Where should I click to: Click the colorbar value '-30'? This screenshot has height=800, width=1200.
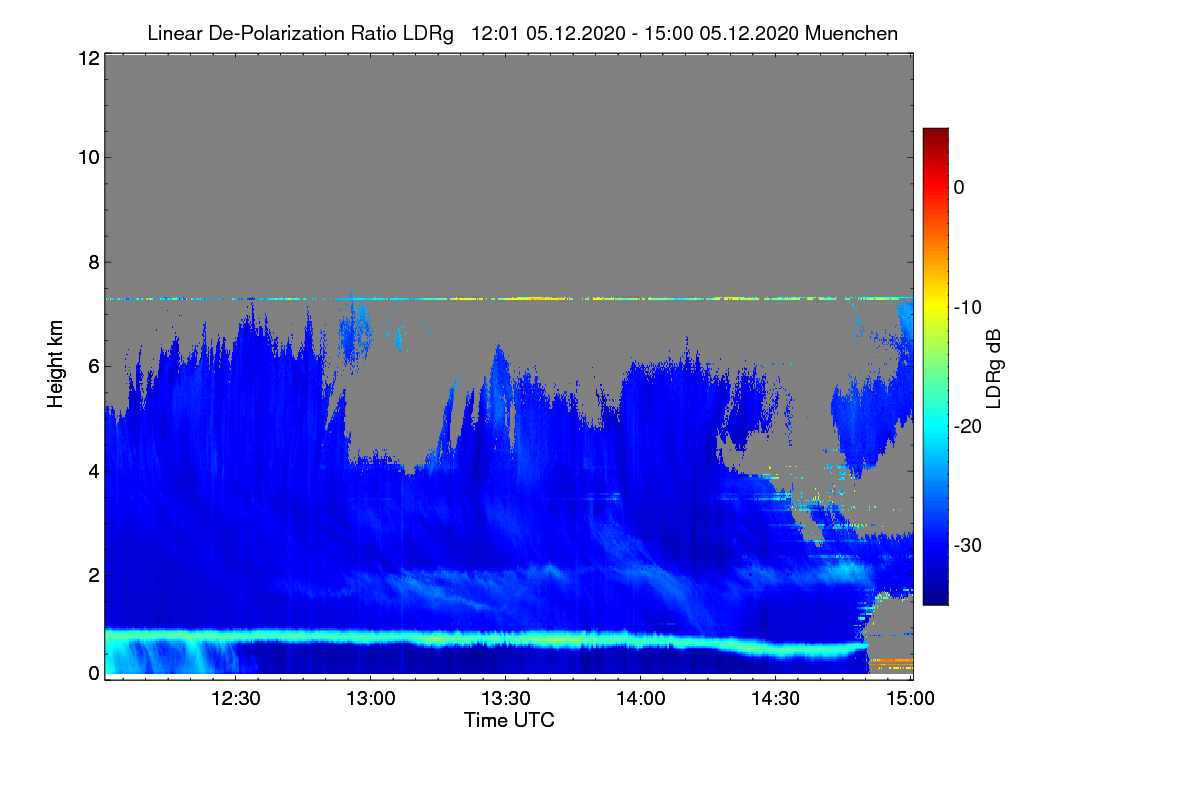[x=966, y=546]
